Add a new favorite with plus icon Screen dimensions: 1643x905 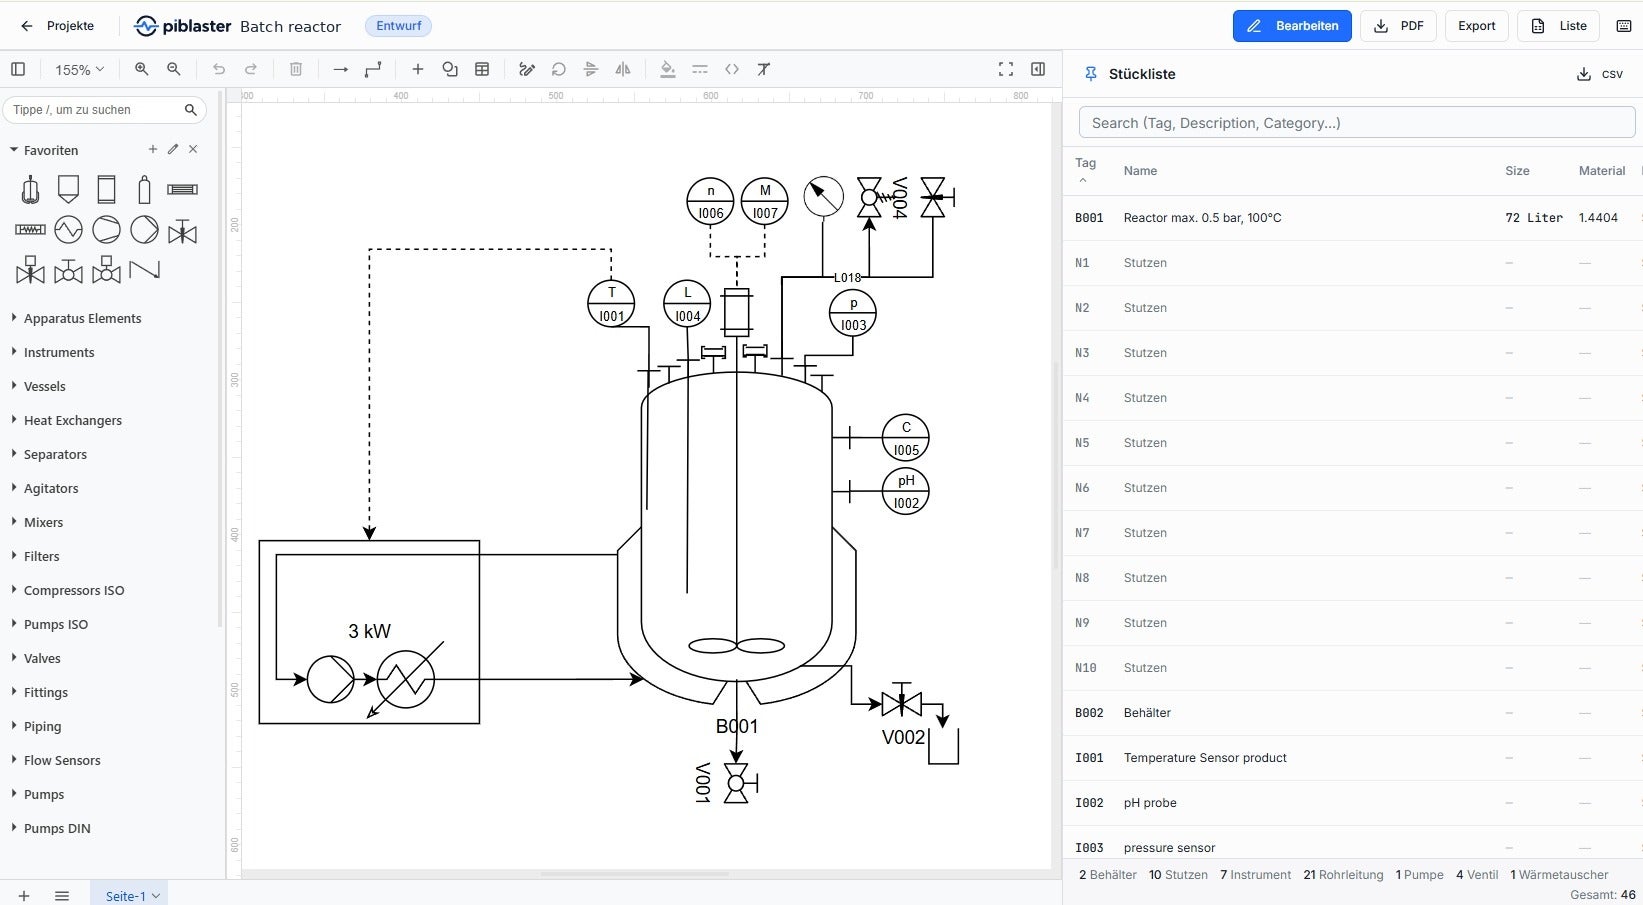pyautogui.click(x=153, y=149)
